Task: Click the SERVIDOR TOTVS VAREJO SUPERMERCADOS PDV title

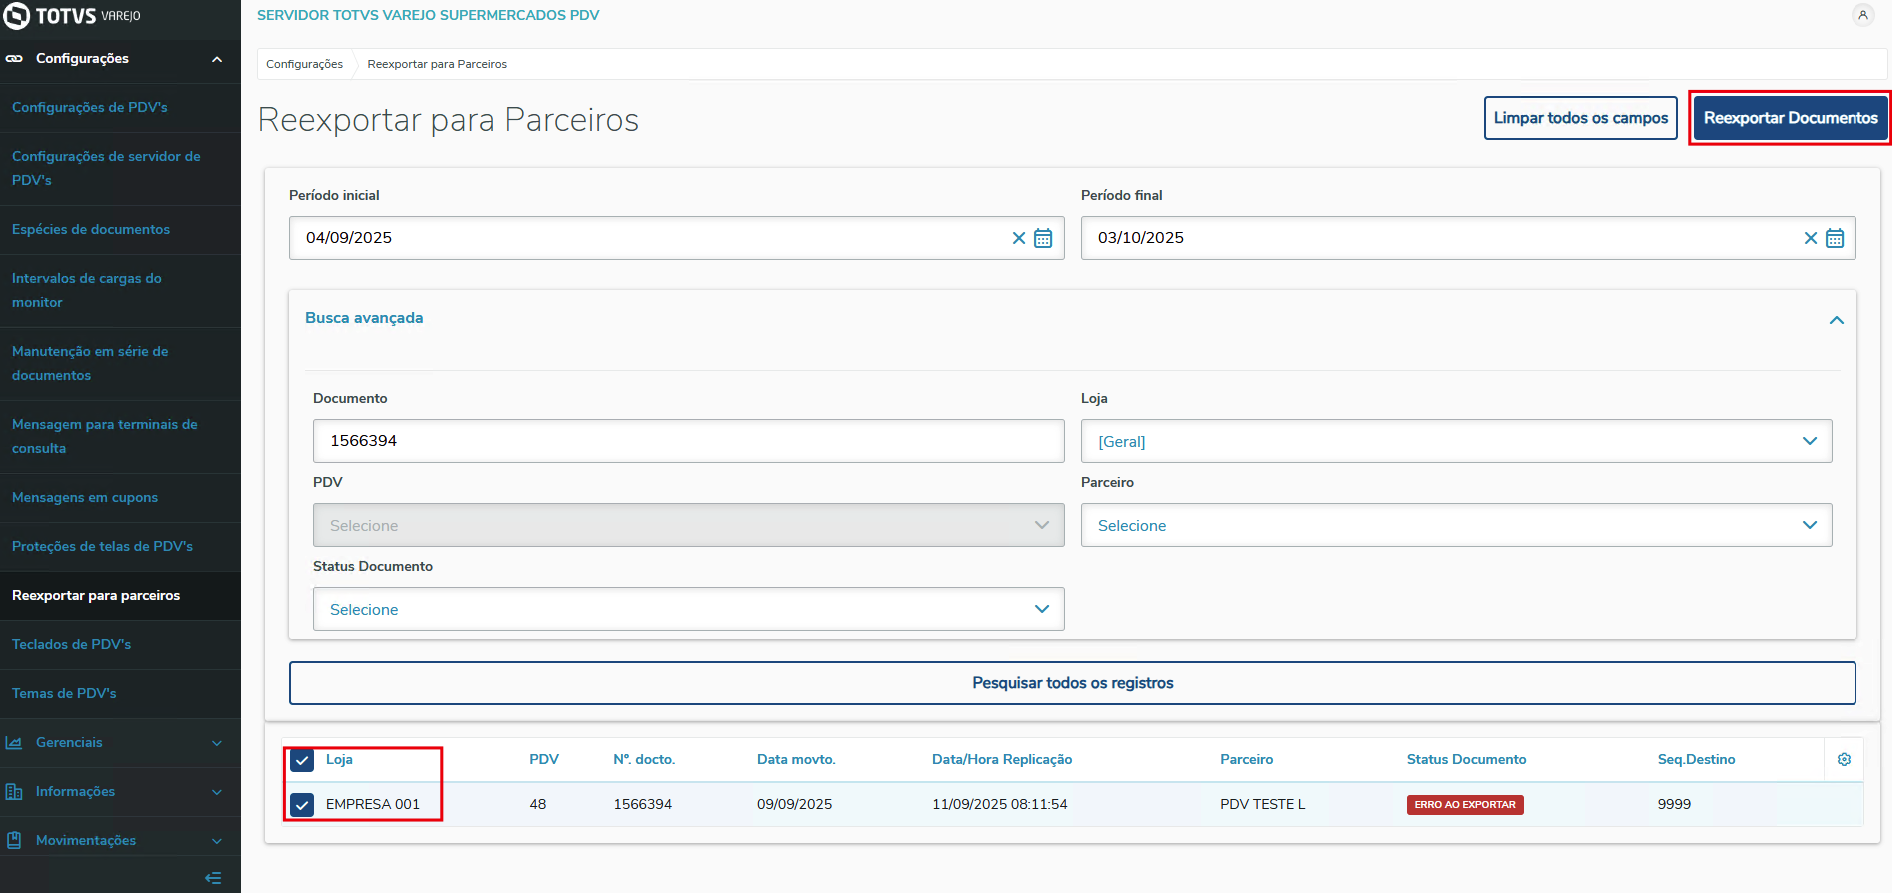Action: 428,15
